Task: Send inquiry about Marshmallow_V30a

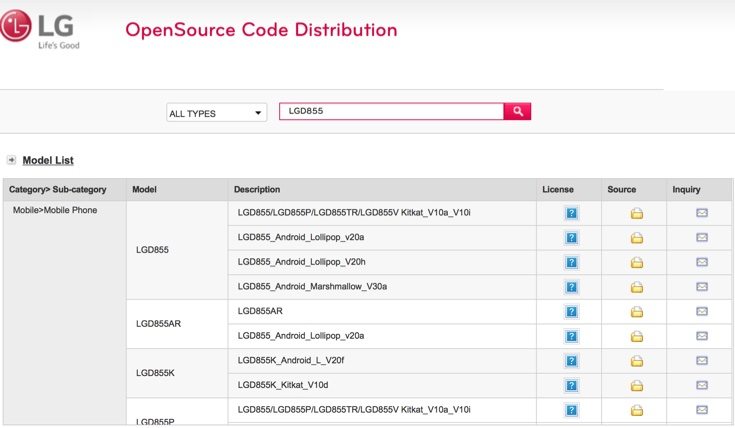Action: 702,286
